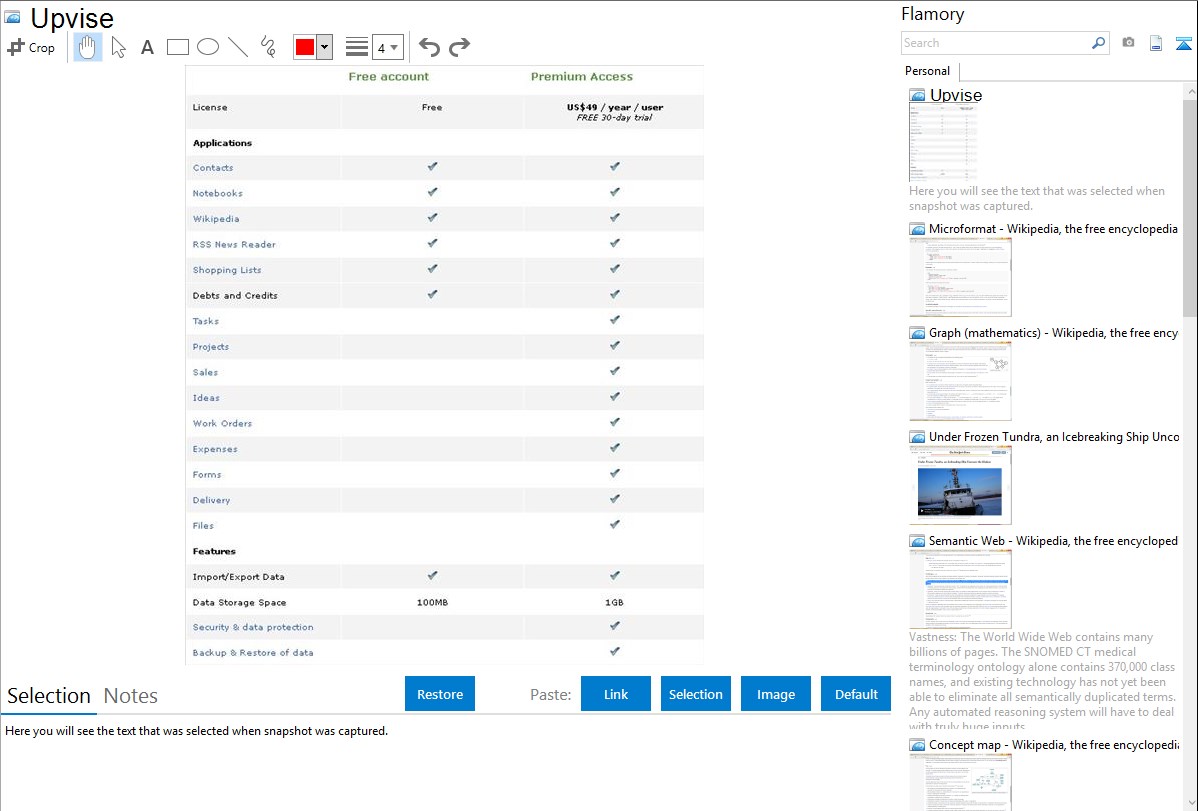Screen dimensions: 1198x811
Task: Click in the Flamory search field
Action: (x=995, y=43)
